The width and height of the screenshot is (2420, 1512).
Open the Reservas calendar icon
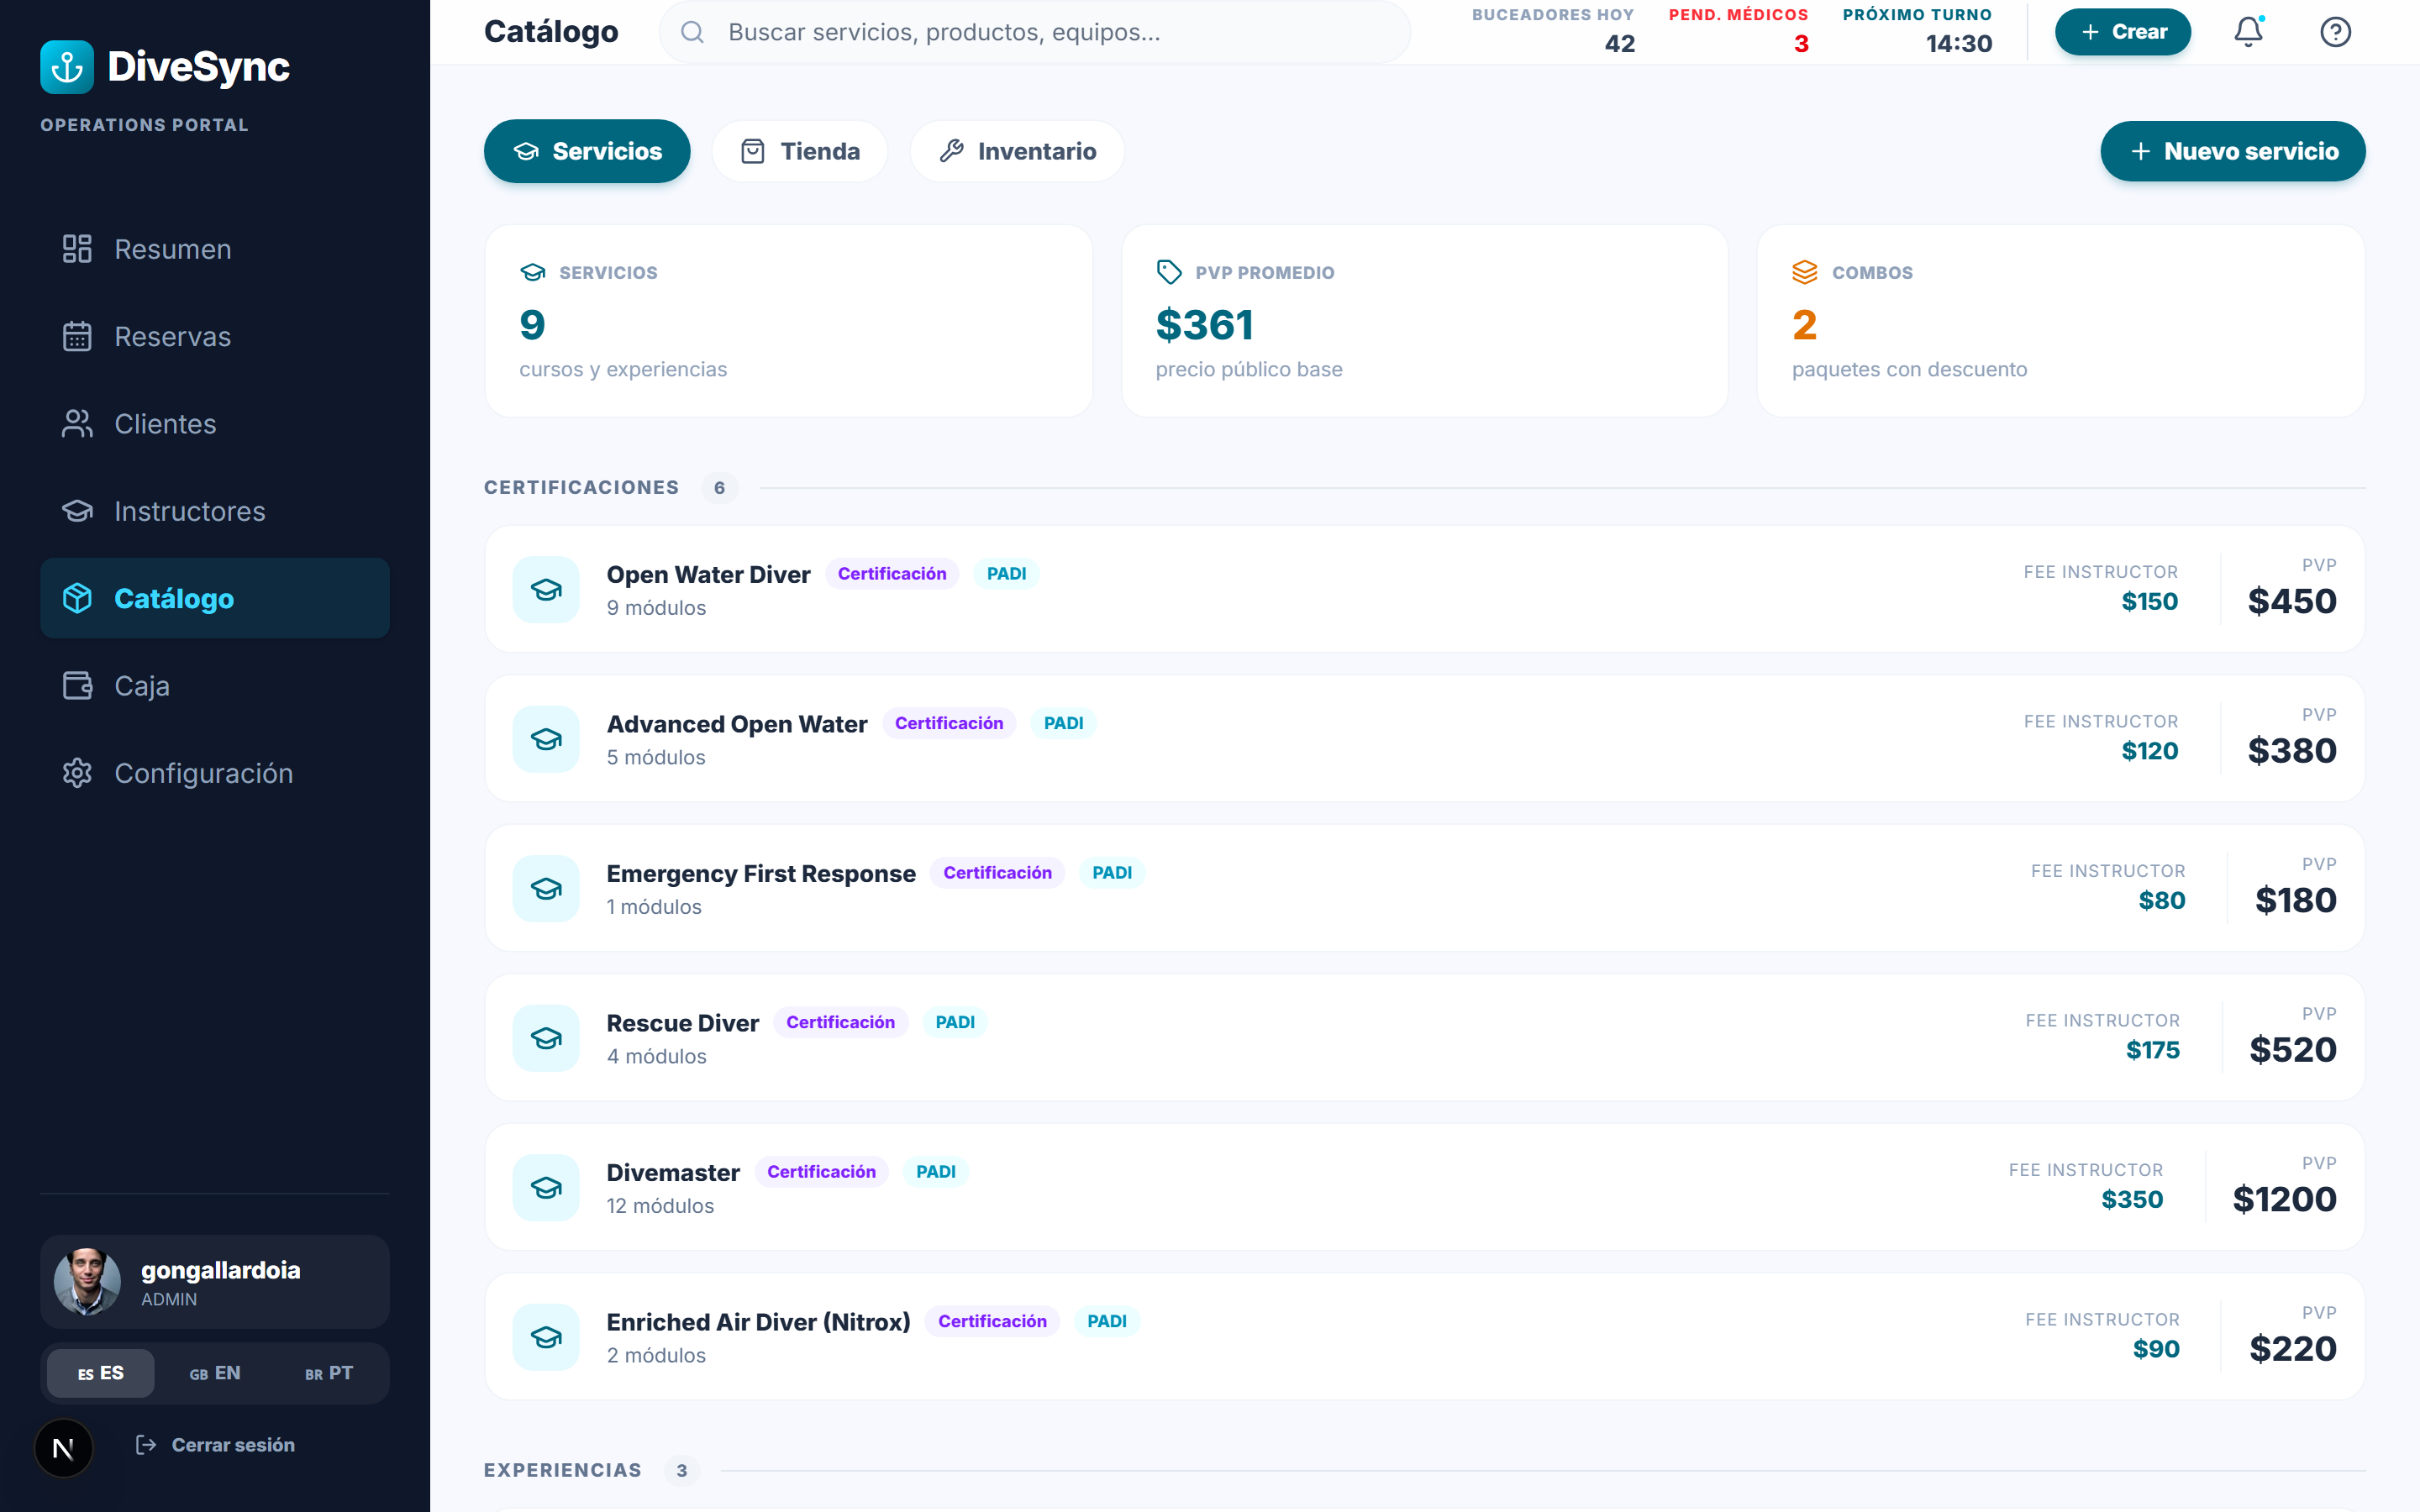(77, 336)
